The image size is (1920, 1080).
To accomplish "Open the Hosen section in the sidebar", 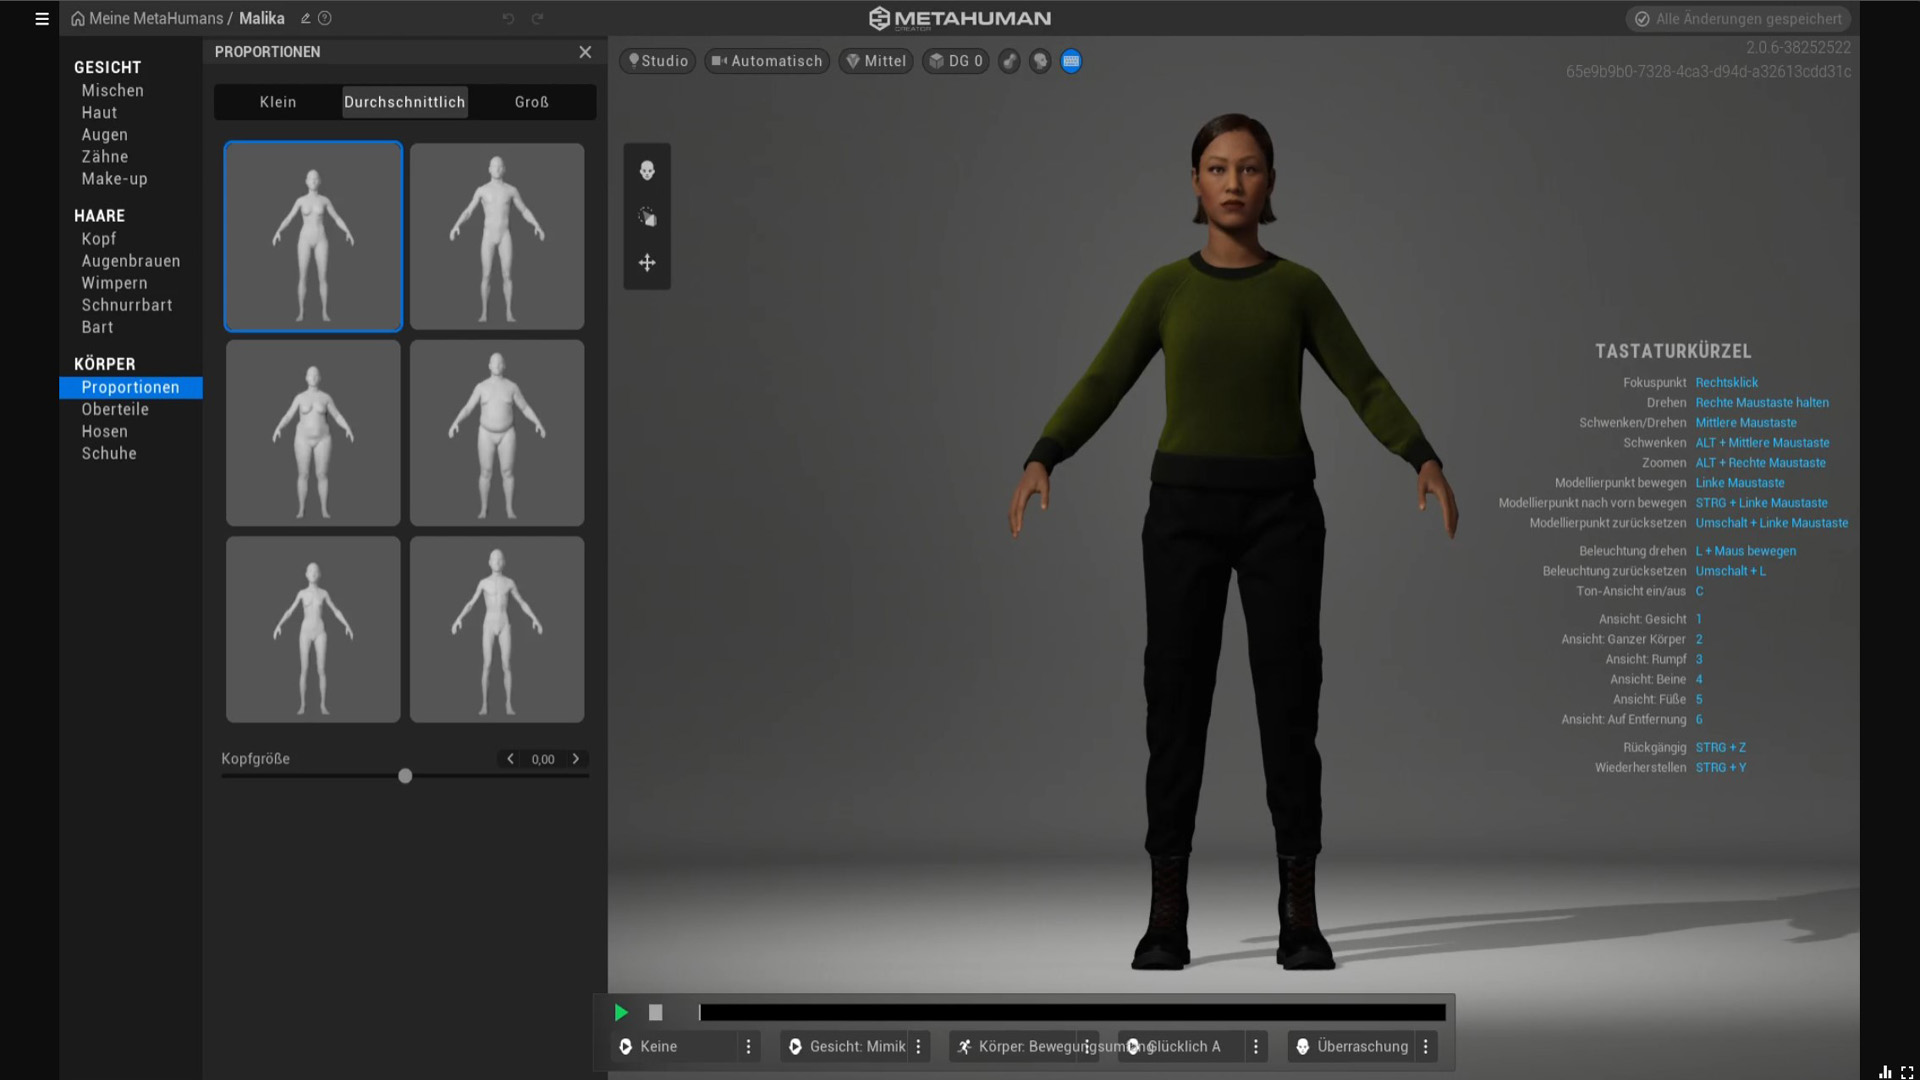I will 105,431.
